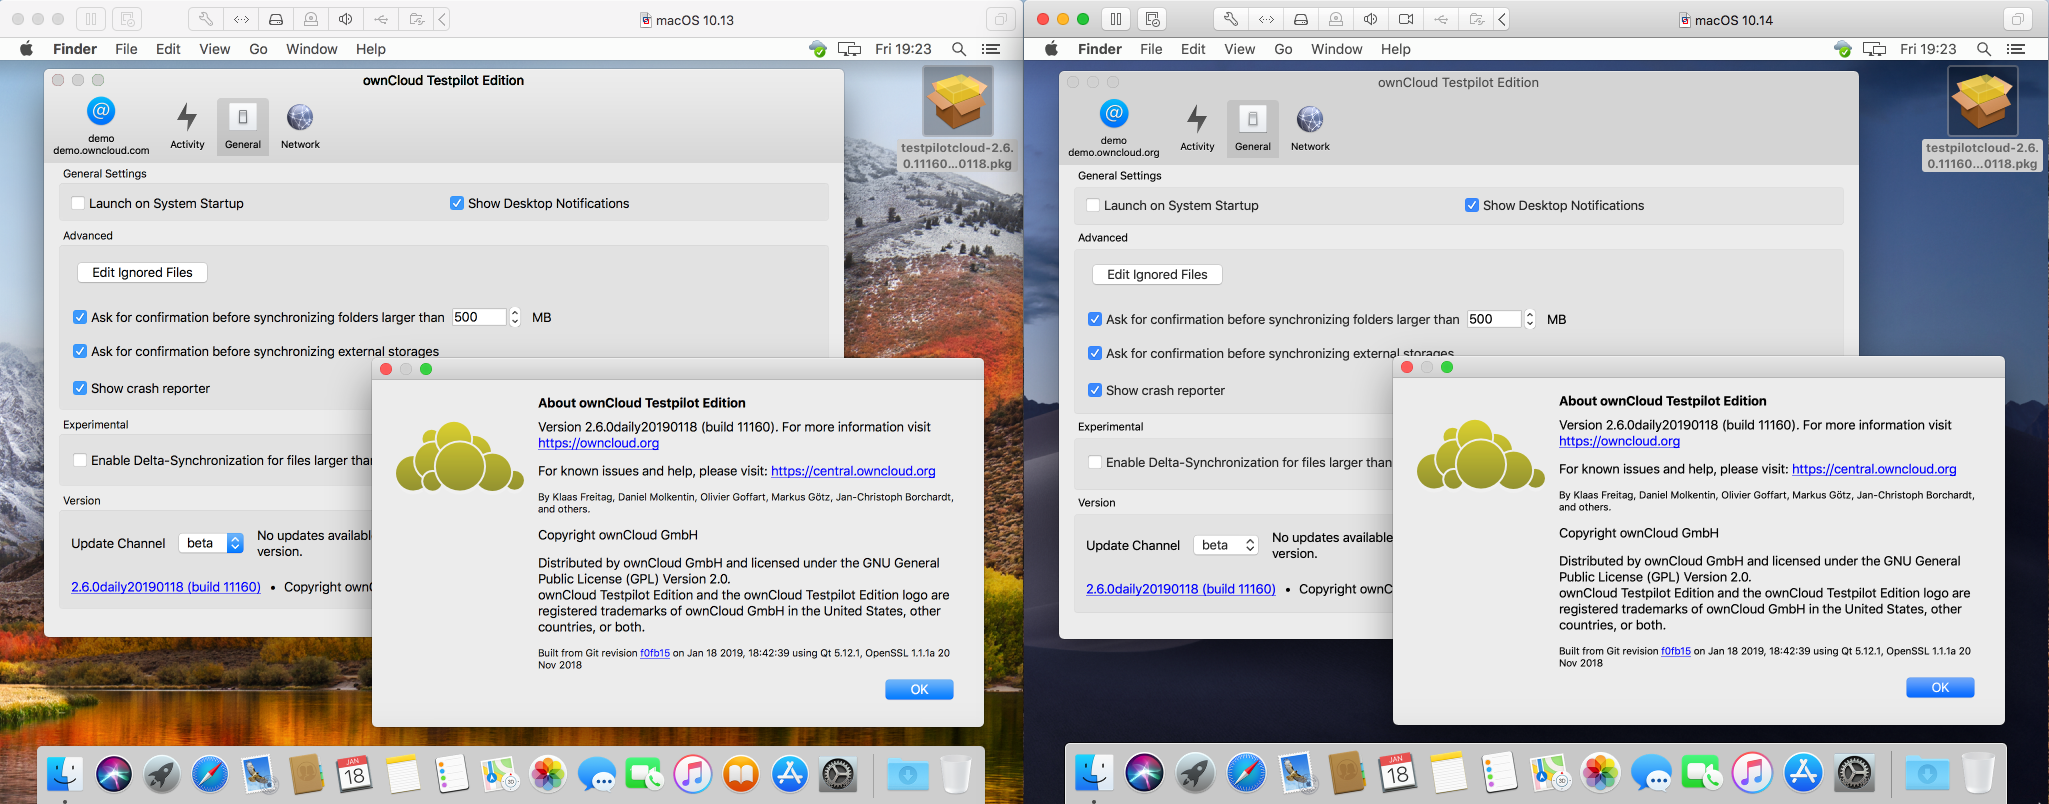Uncheck external storages confirmation in 10.13 window
The height and width of the screenshot is (804, 2049).
point(80,351)
